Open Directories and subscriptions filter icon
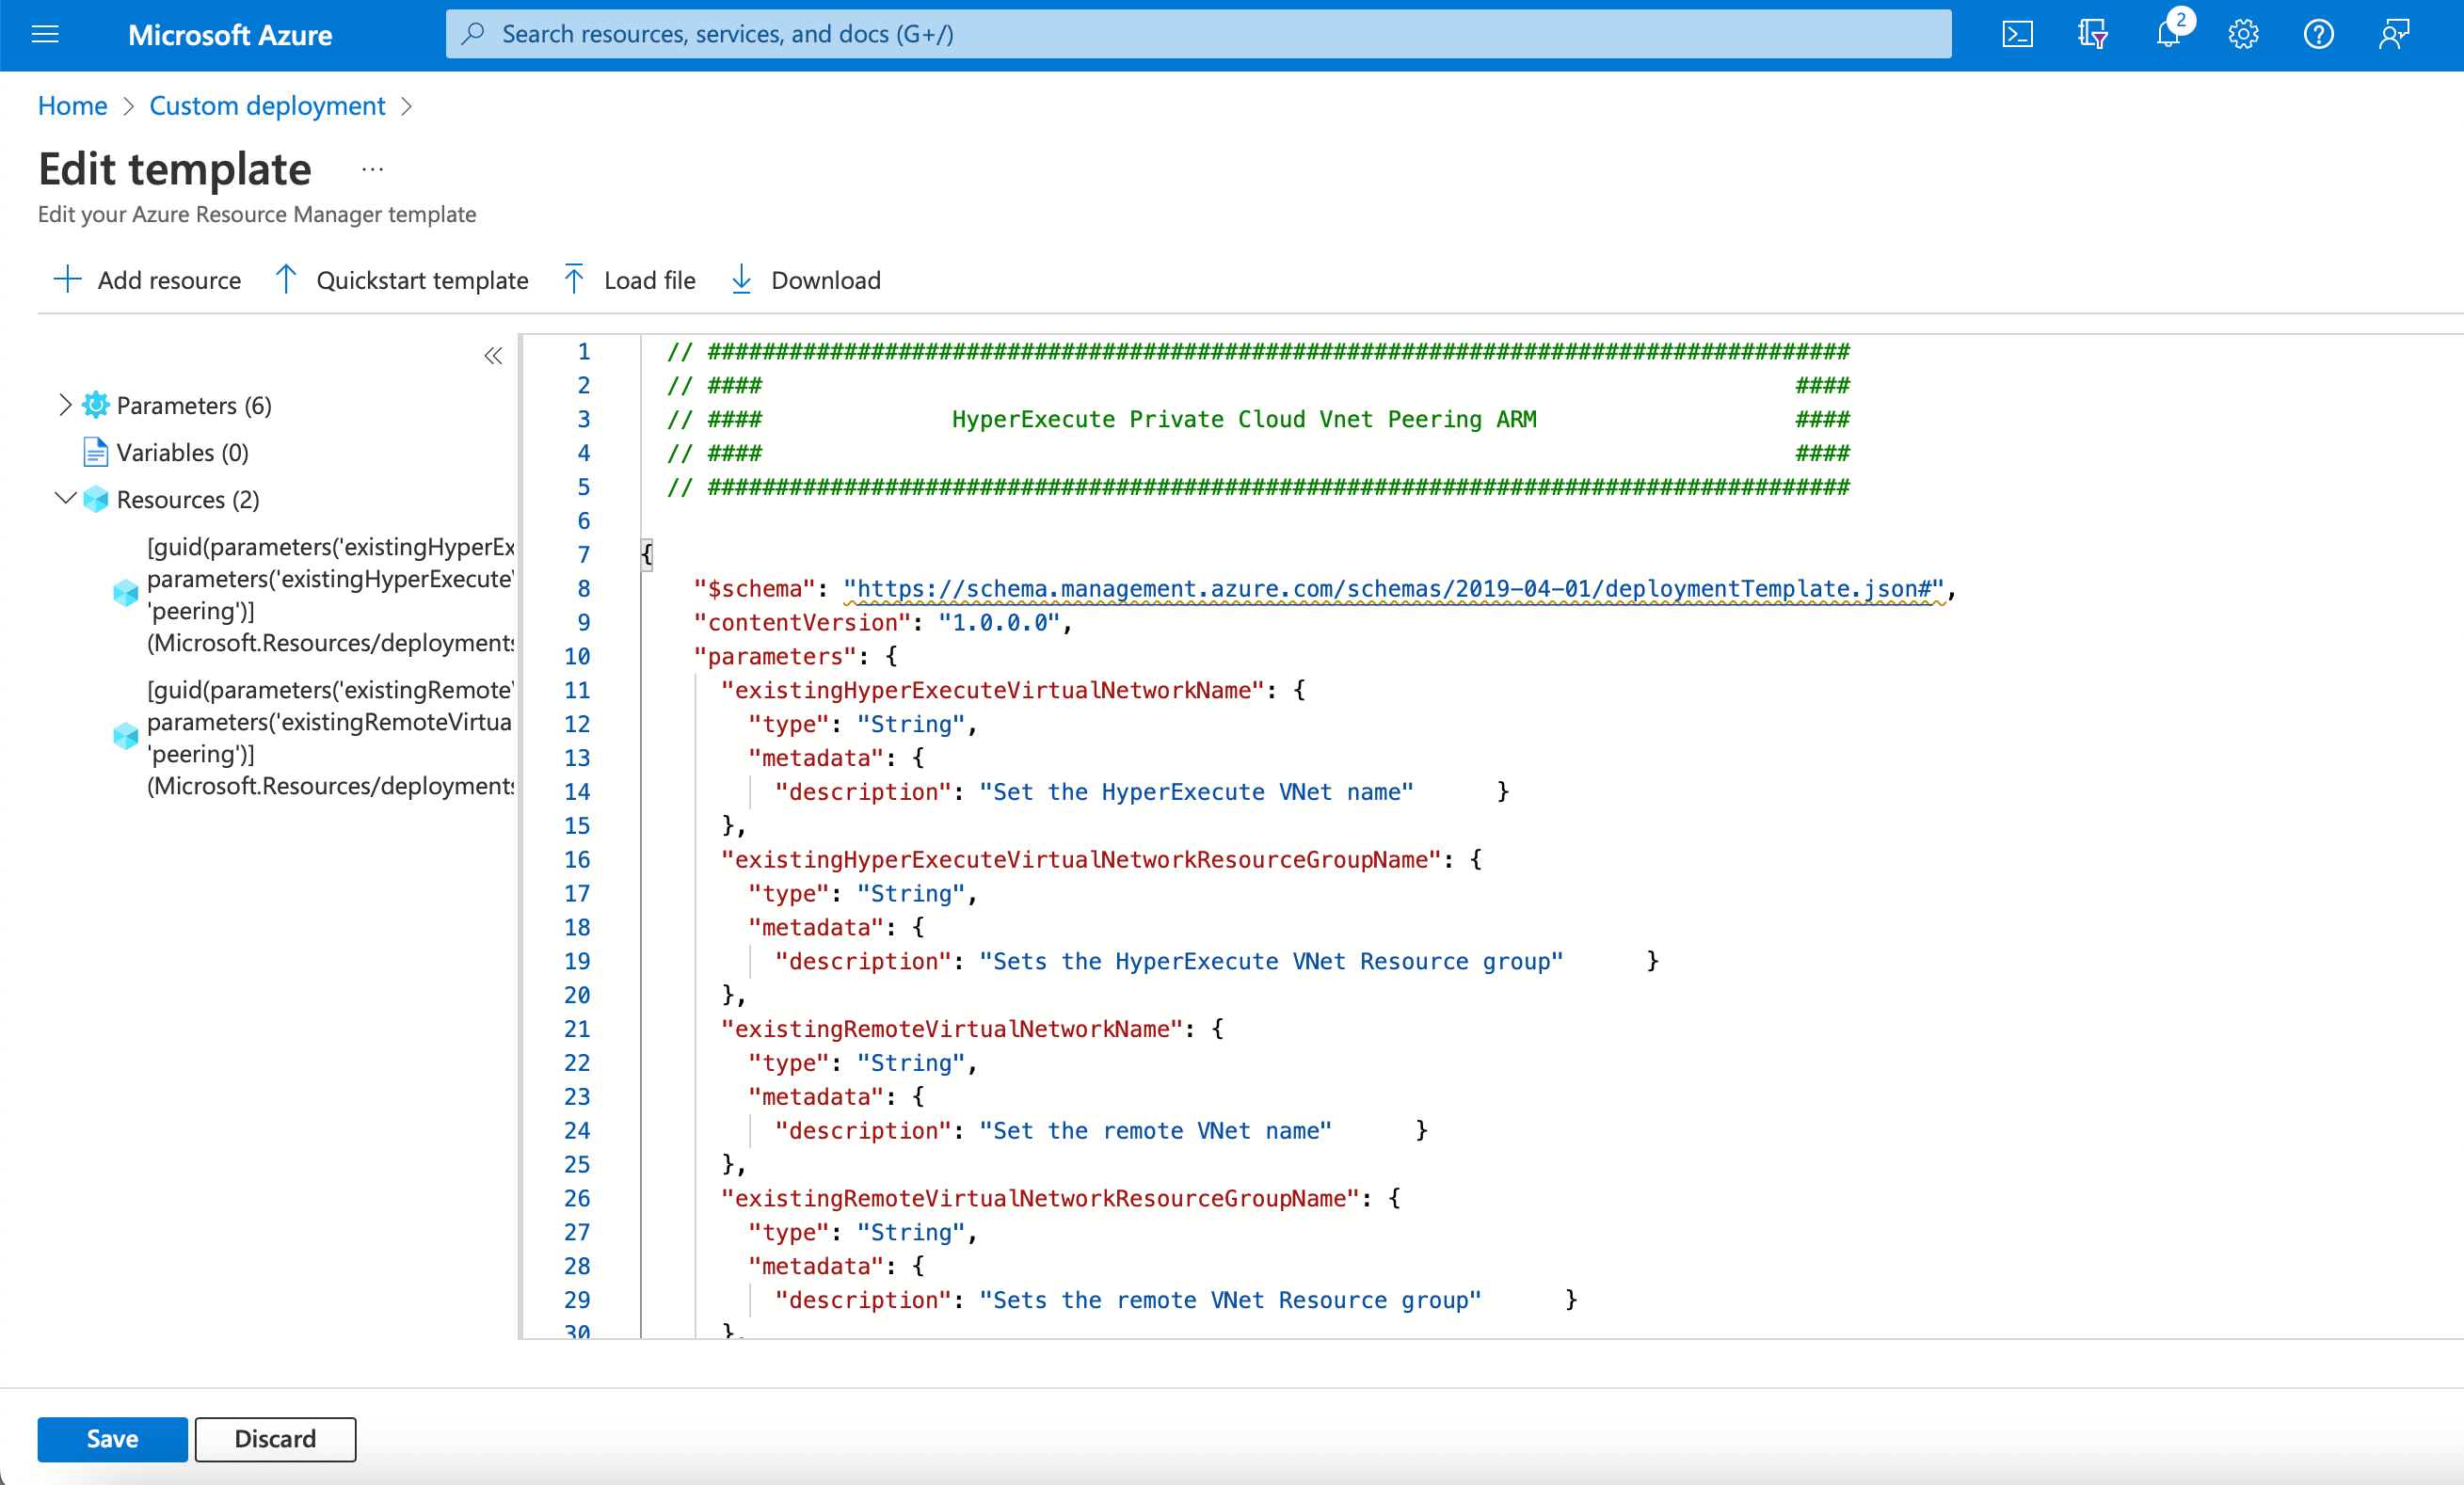This screenshot has width=2464, height=1485. (x=2092, y=34)
